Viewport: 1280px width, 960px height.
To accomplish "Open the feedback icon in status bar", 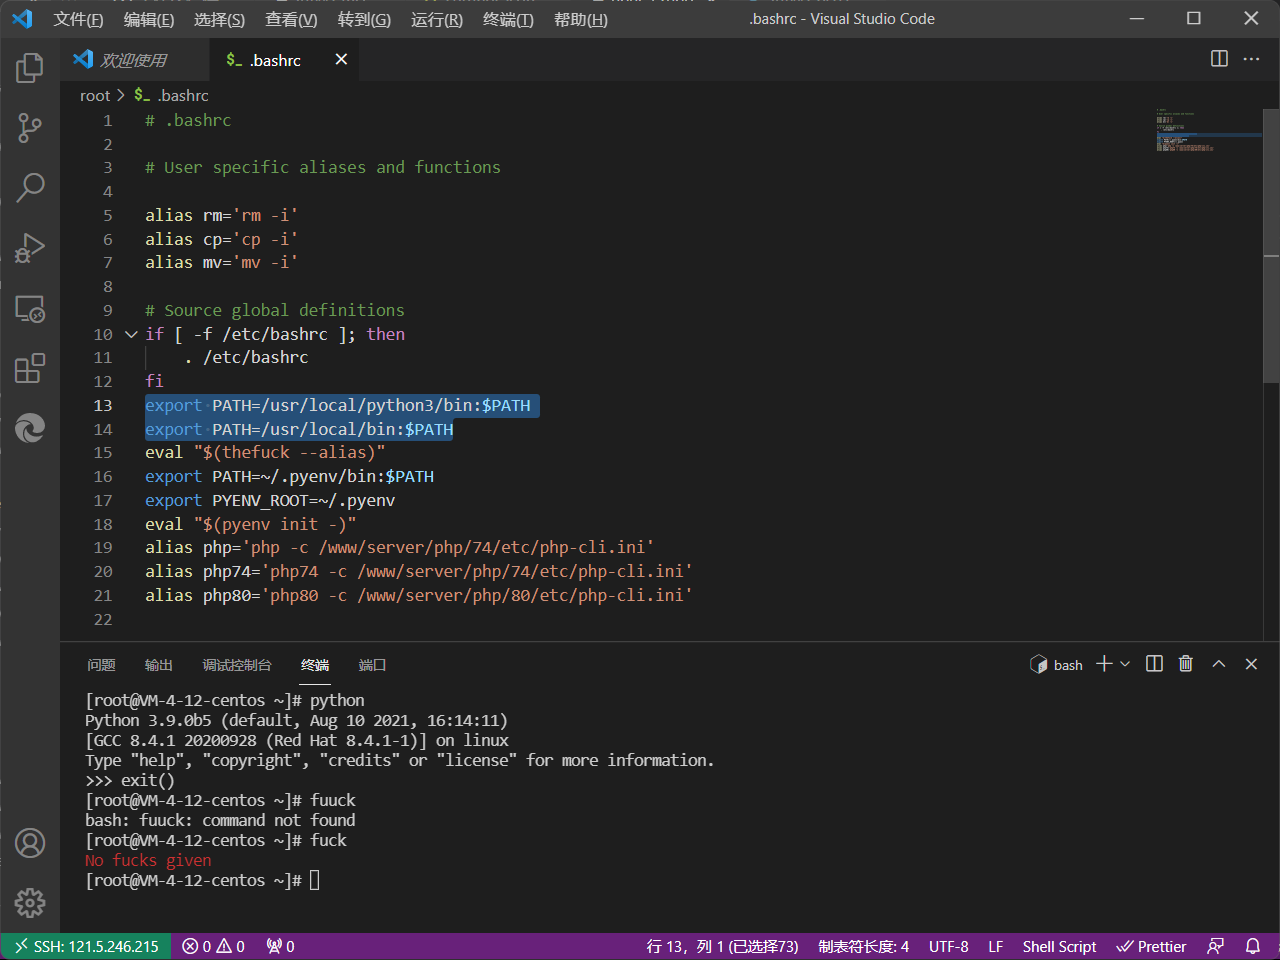I will click(x=1216, y=946).
